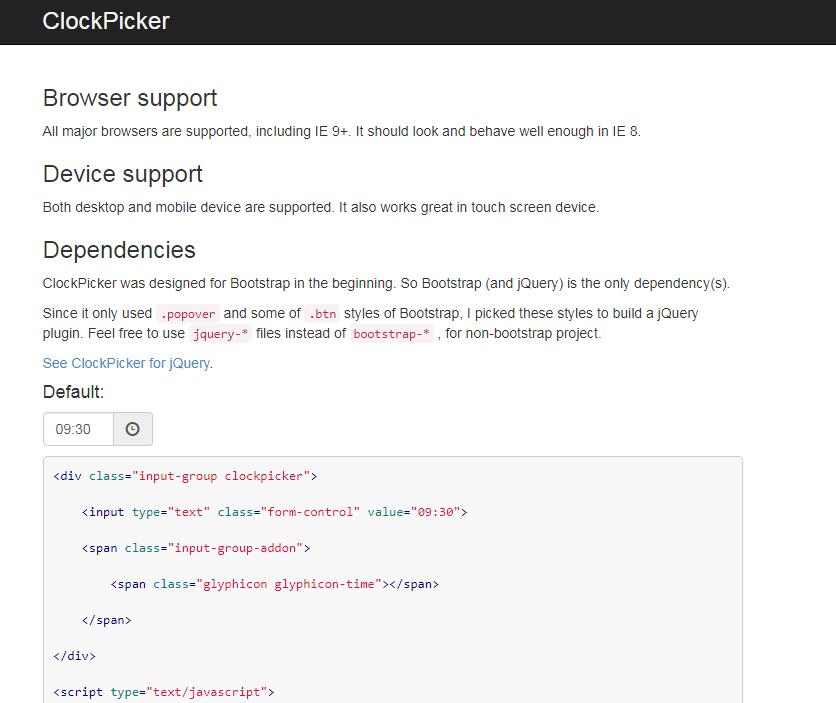Focus the time input showing 09:30

coord(78,429)
